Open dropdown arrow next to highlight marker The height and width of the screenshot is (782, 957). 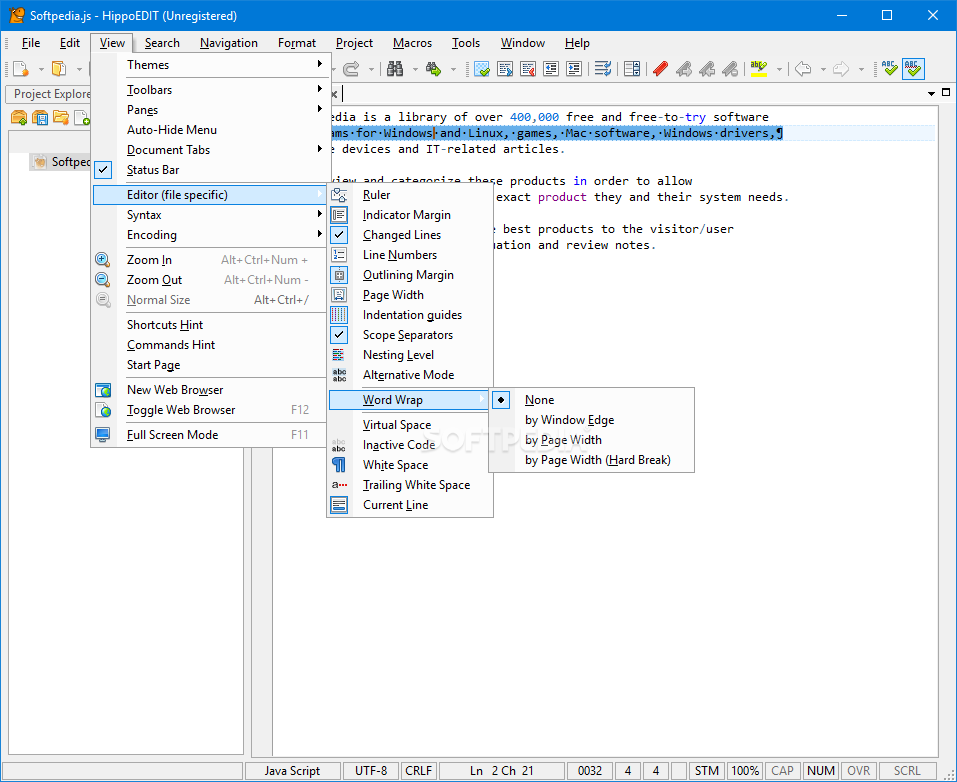779,70
